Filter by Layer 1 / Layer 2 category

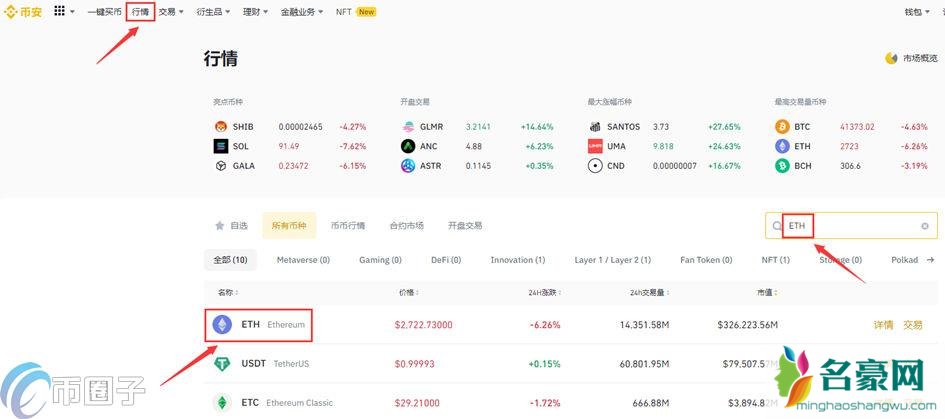pos(612,260)
